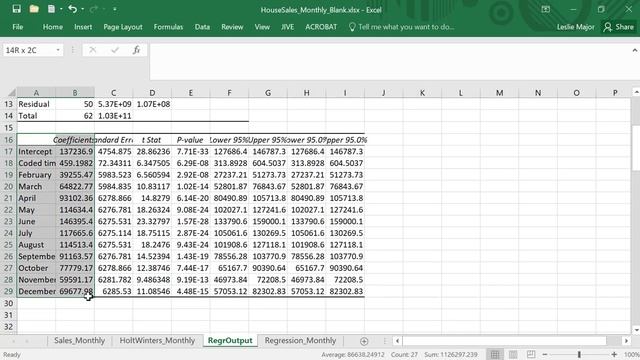The image size is (640, 360).
Task: Click the December coefficient 69677.98 cell
Action: tap(75, 291)
